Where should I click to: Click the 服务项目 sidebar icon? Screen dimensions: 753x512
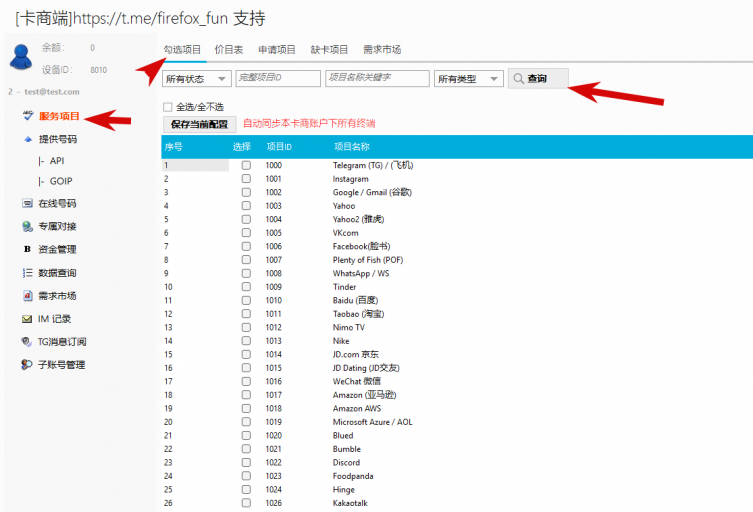click(x=28, y=116)
